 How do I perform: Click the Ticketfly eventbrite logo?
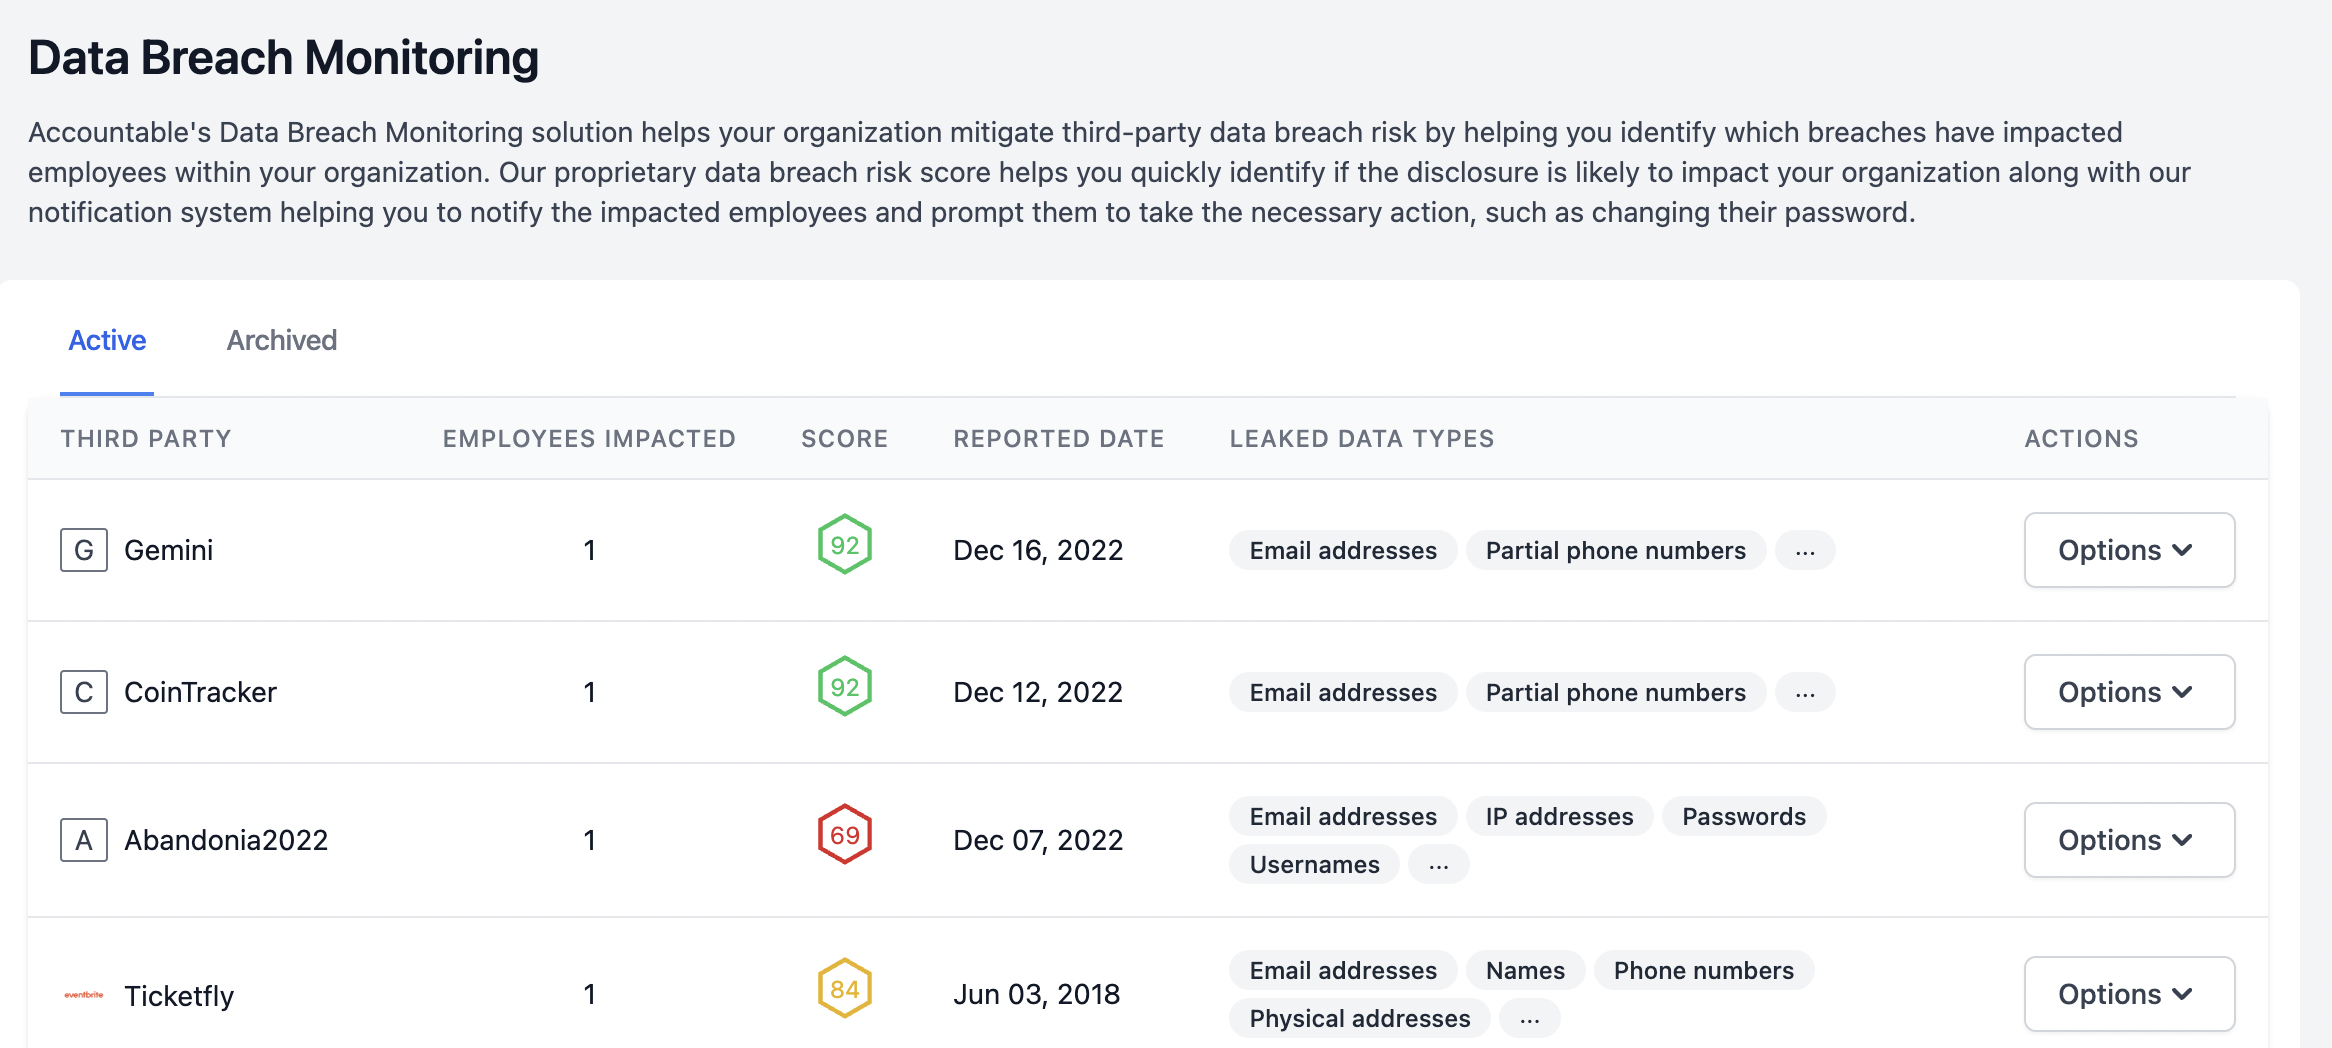[x=84, y=995]
